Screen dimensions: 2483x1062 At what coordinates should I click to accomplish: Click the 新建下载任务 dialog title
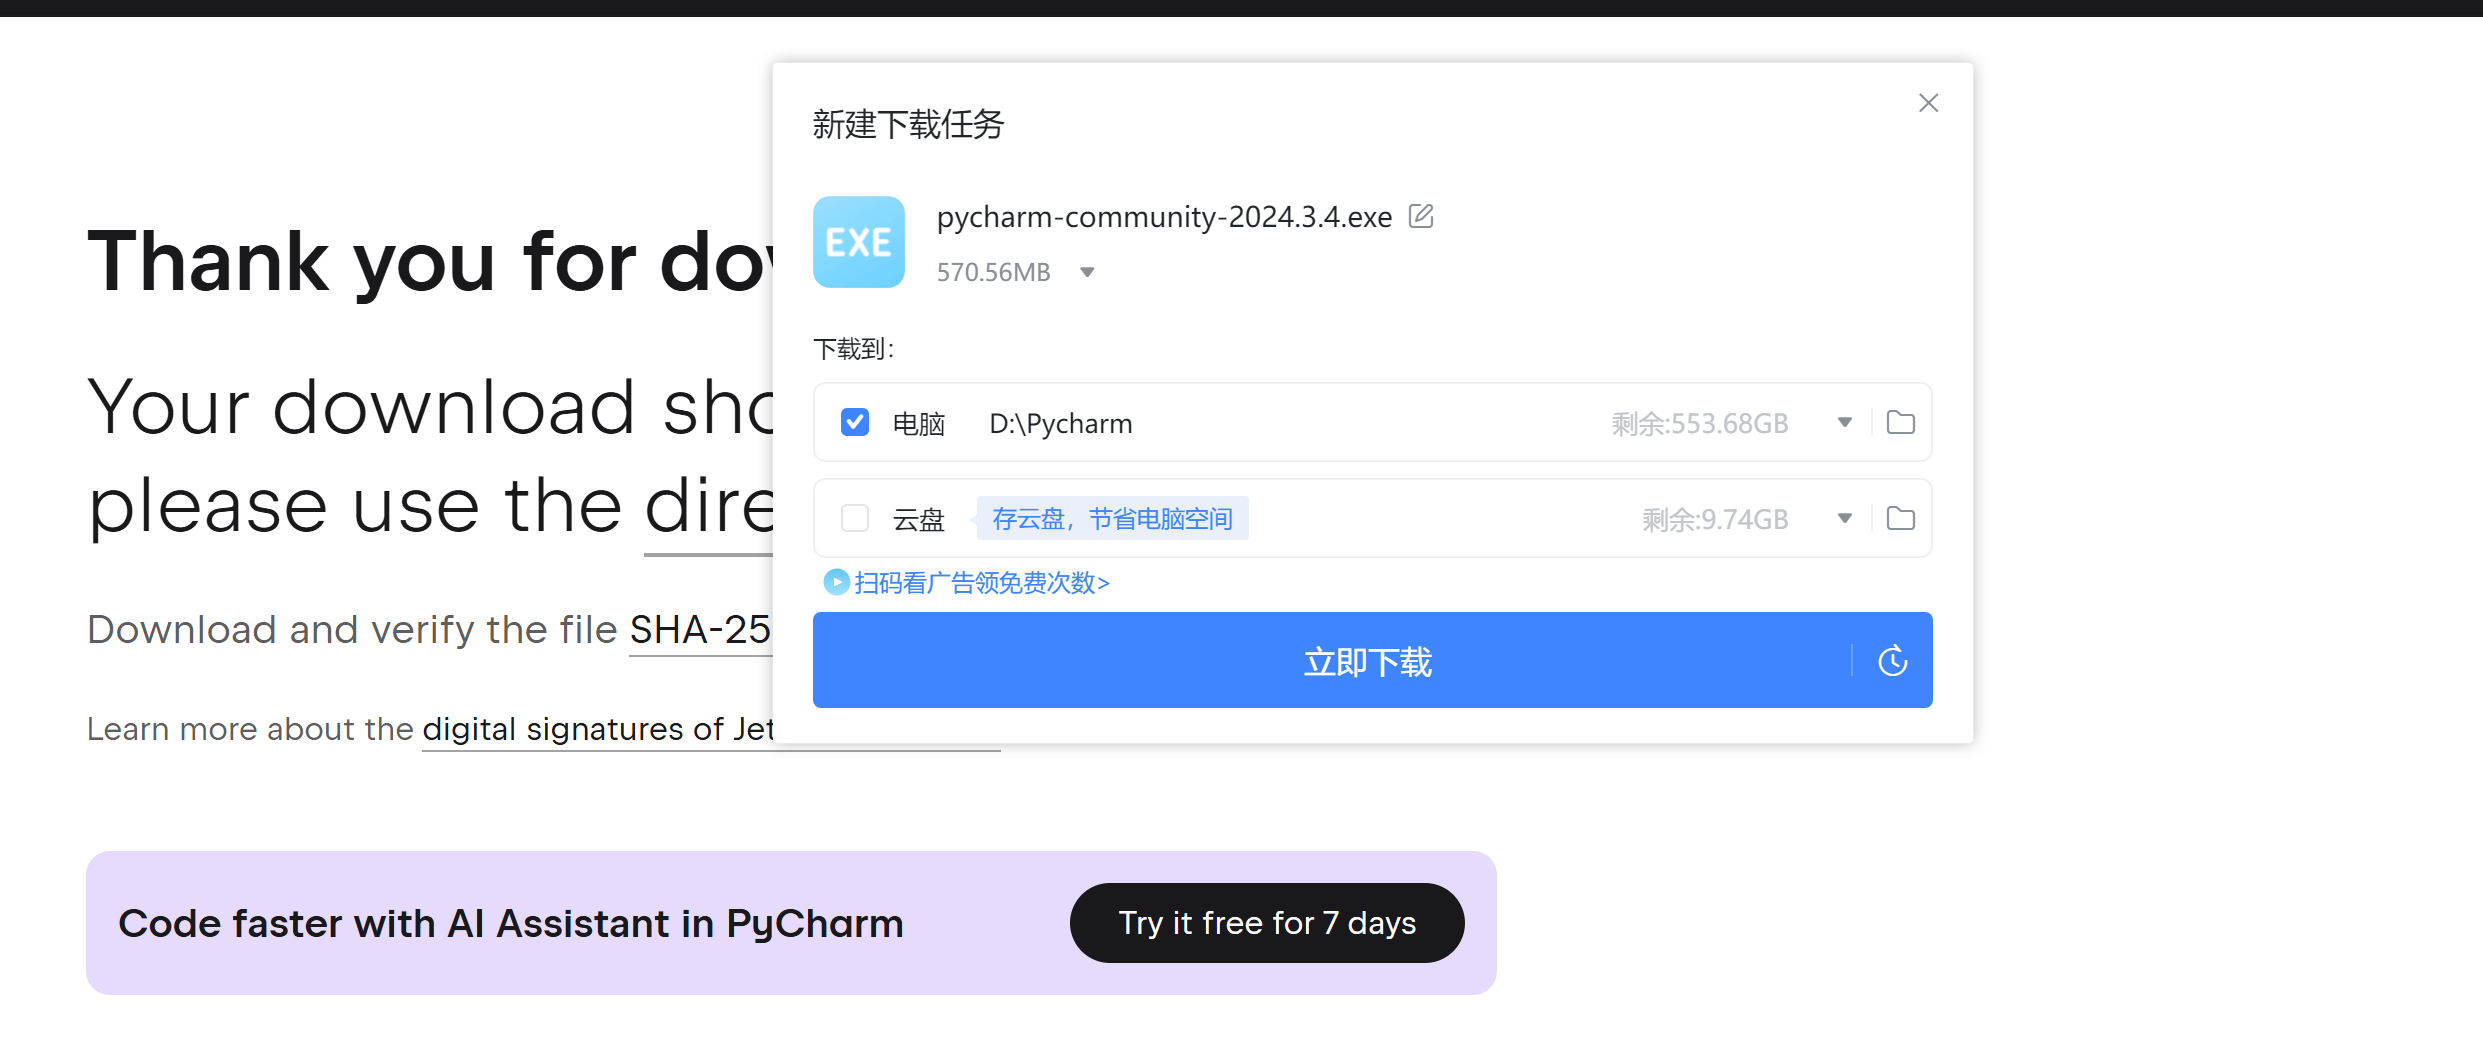click(x=908, y=124)
